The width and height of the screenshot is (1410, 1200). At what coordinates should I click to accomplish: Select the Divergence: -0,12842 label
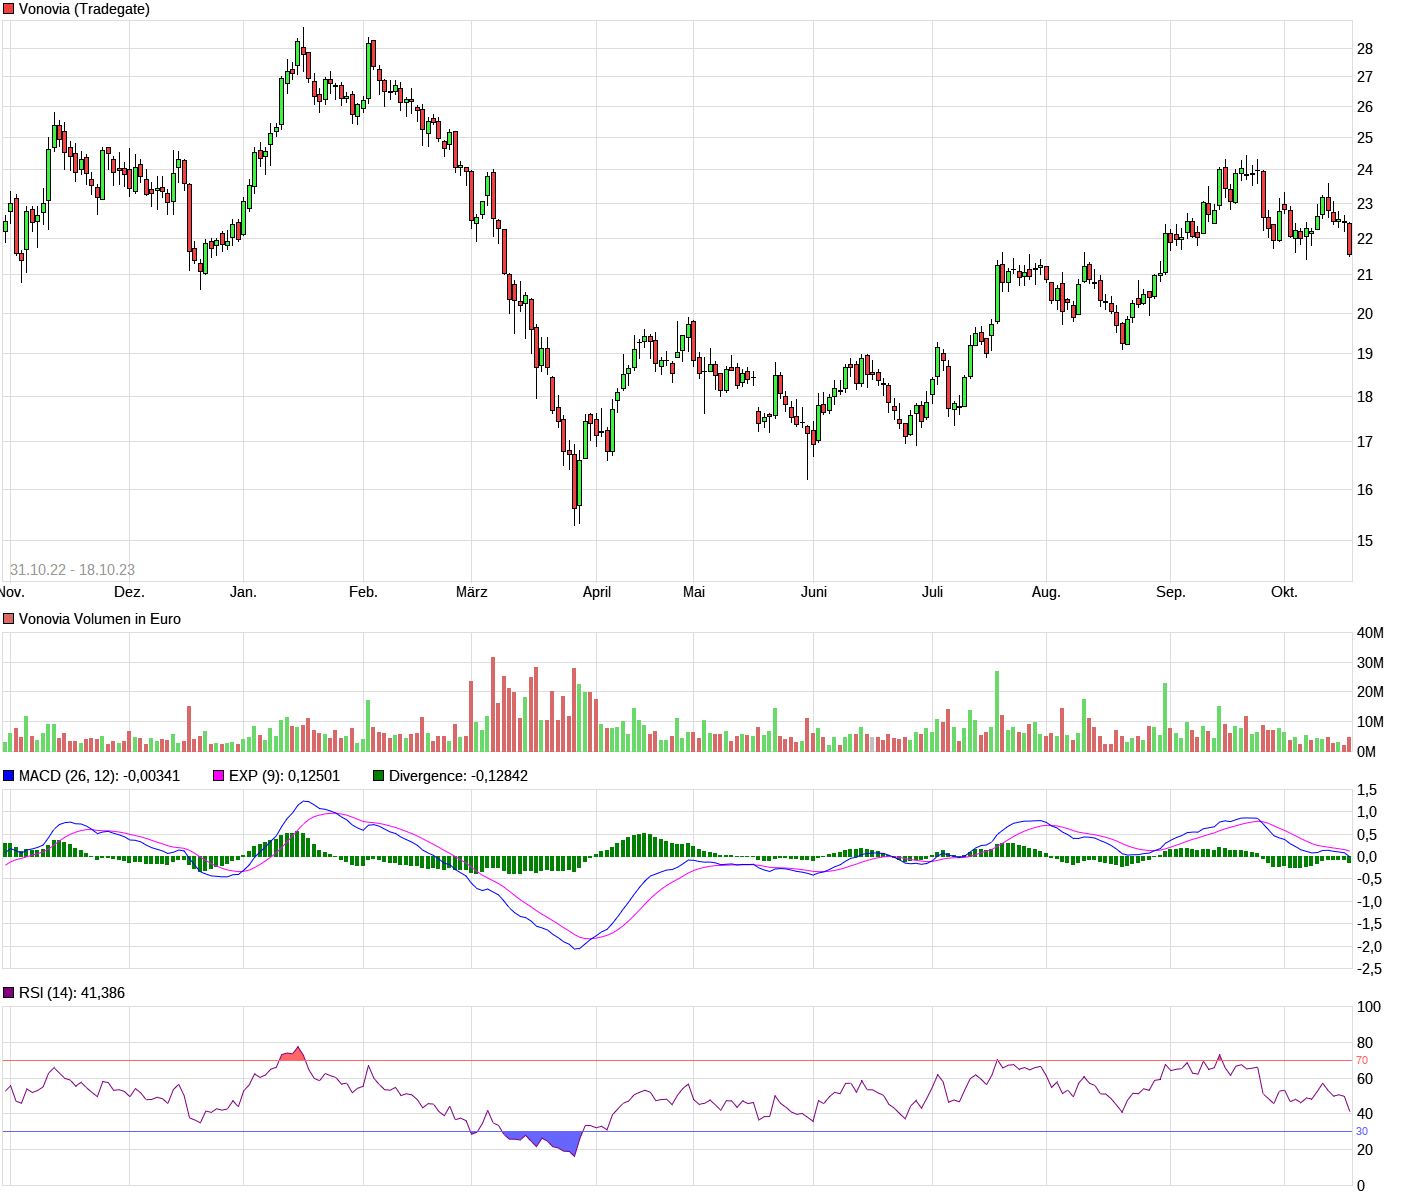[458, 776]
